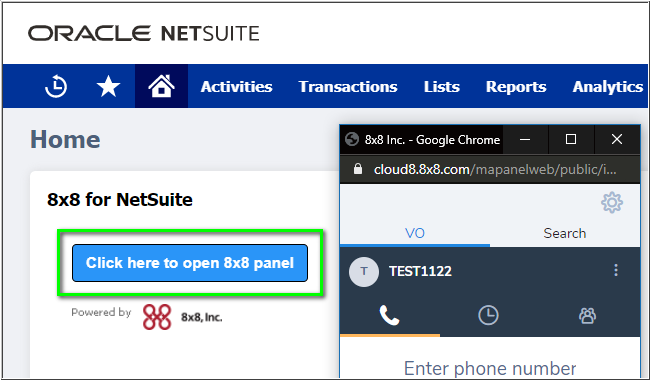The height and width of the screenshot is (380, 650).
Task: Expand the Reports menu
Action: pos(516,87)
